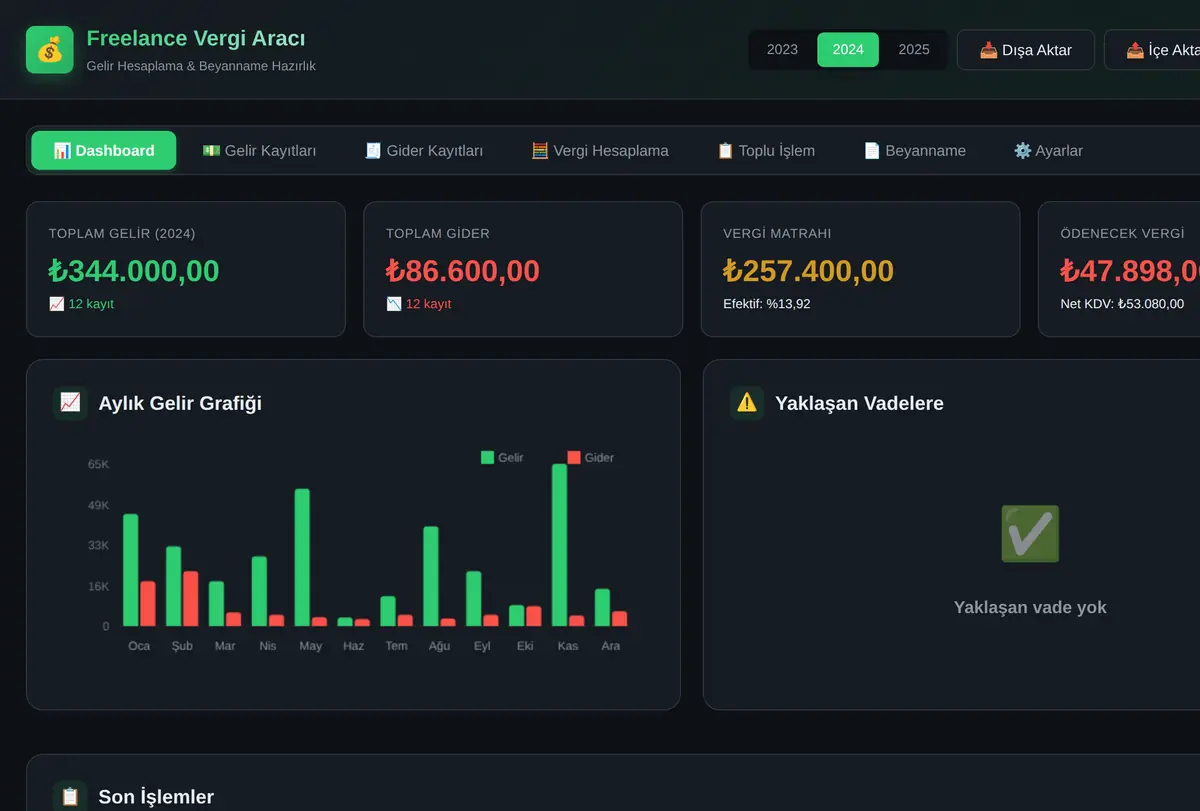The width and height of the screenshot is (1200, 811).
Task: Click the green check mark icon
Action: coord(1030,533)
